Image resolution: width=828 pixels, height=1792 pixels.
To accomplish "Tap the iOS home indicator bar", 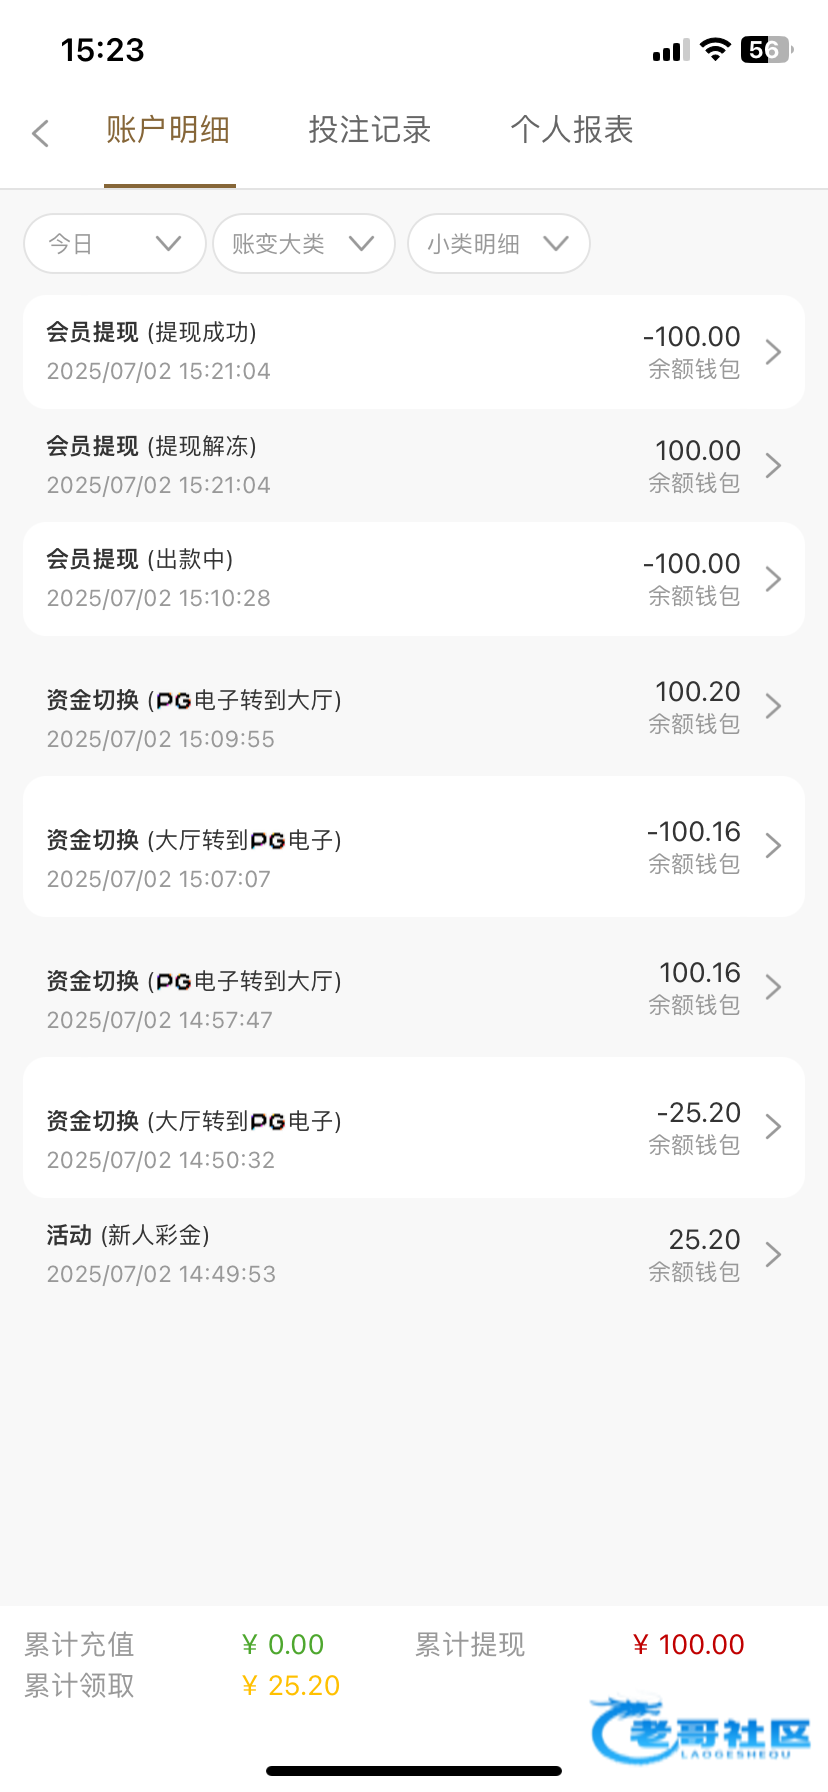I will [x=414, y=1771].
